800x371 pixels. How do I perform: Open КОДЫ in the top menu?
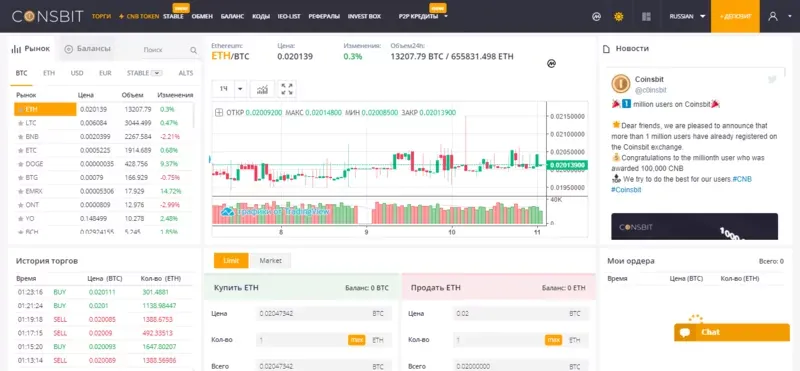pos(261,16)
